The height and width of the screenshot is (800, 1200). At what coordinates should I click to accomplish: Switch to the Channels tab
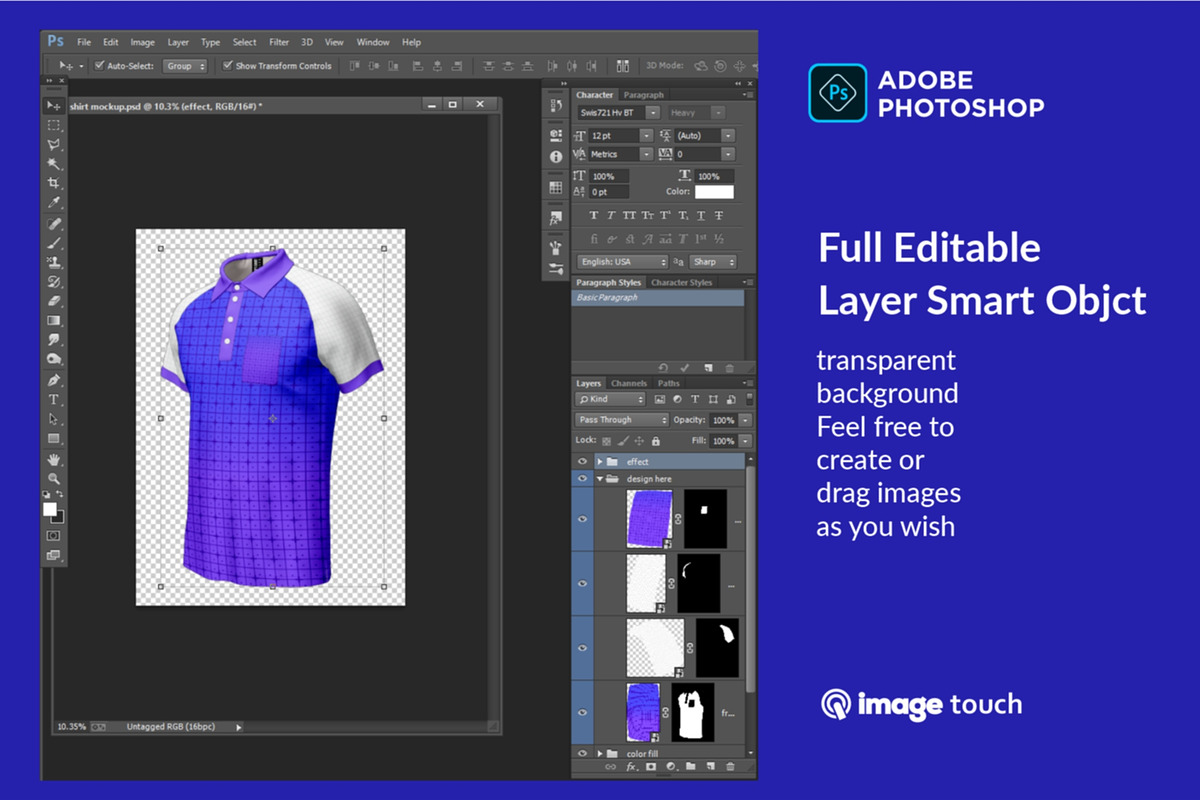[629, 383]
